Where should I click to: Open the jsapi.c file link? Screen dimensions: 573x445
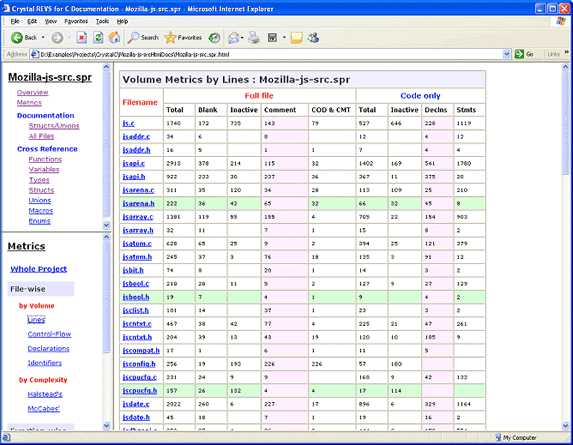point(134,163)
